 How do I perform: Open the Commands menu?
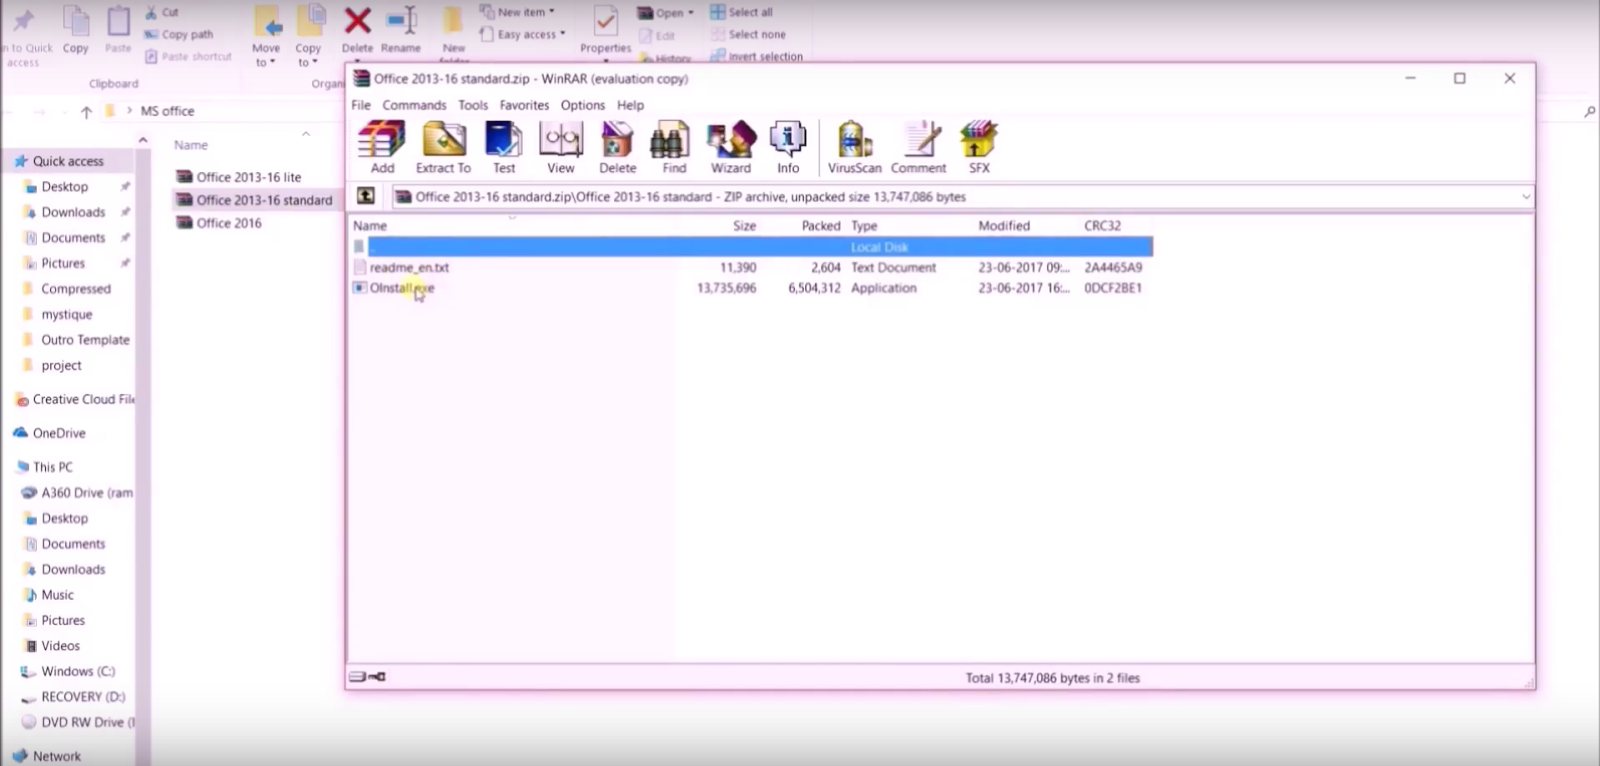coord(414,105)
